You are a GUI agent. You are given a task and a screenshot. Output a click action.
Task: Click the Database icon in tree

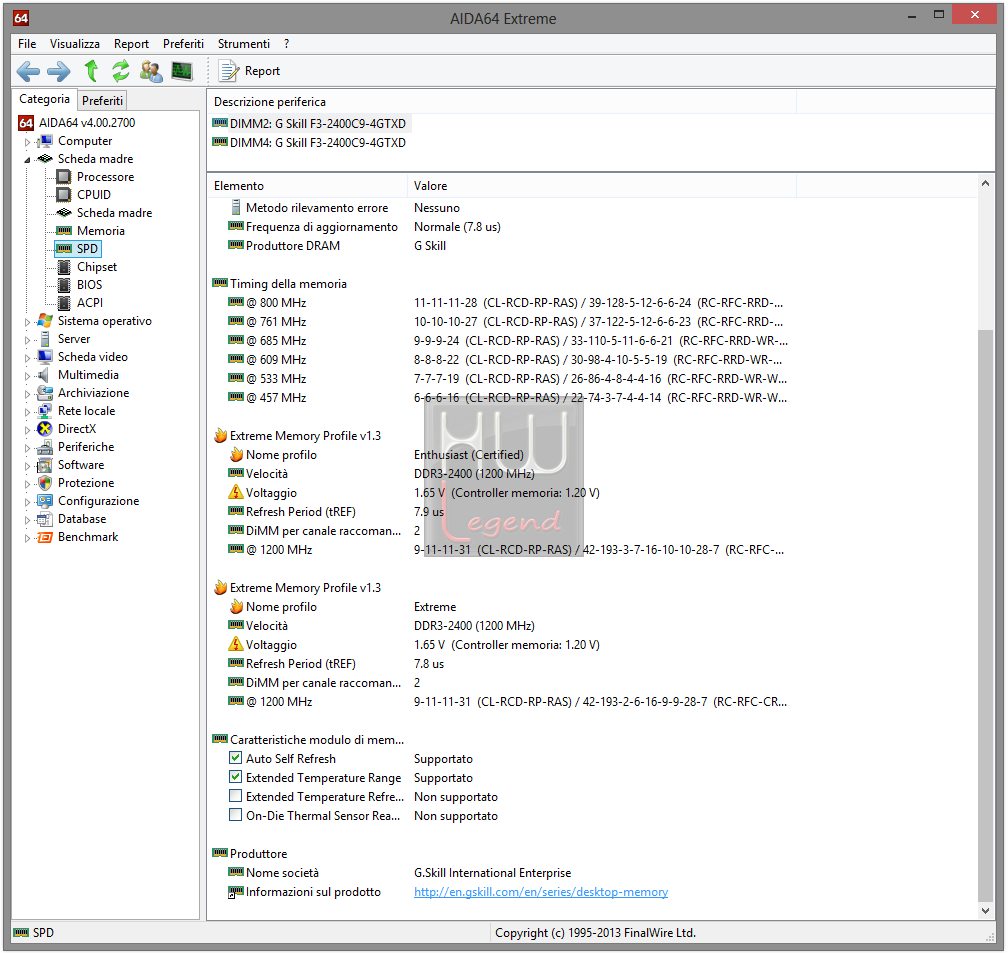[x=44, y=519]
